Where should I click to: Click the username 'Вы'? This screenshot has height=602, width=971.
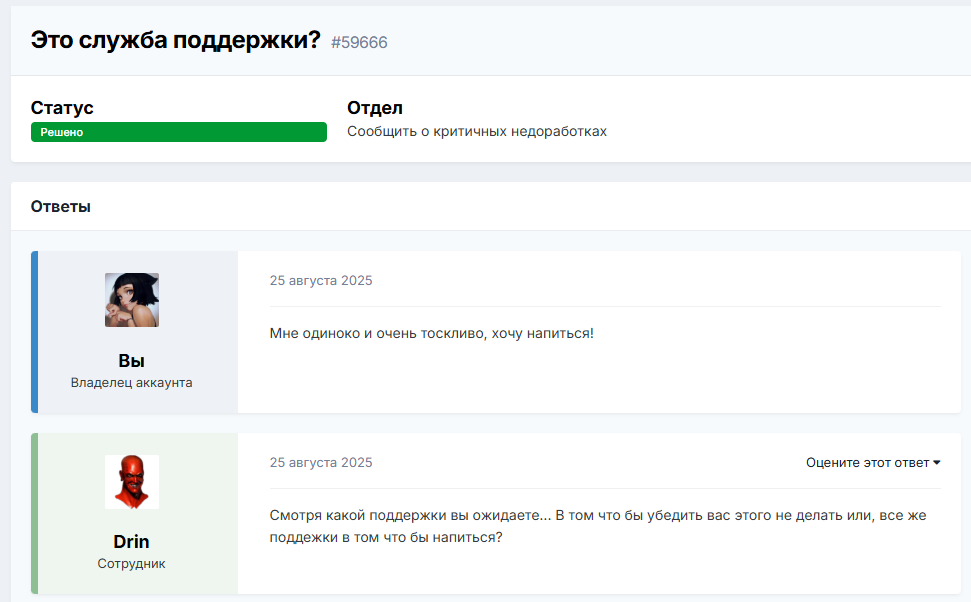point(131,361)
